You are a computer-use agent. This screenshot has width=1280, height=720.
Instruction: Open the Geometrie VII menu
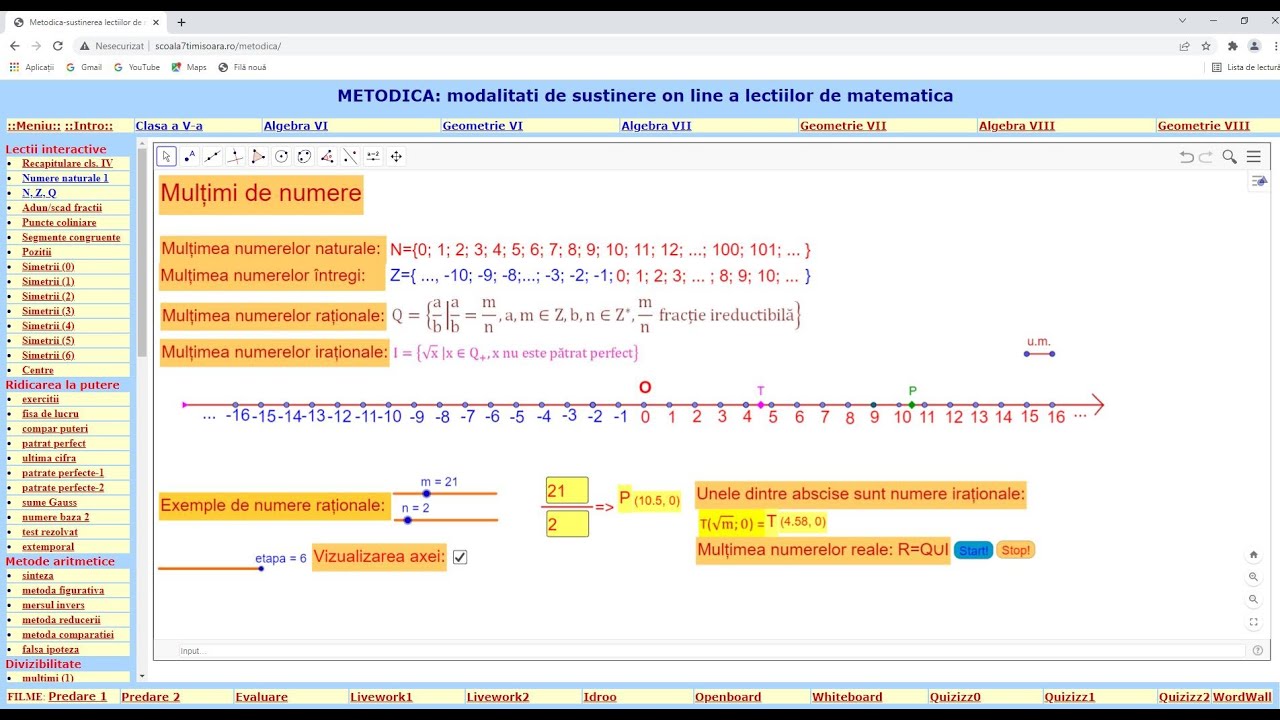(x=843, y=126)
